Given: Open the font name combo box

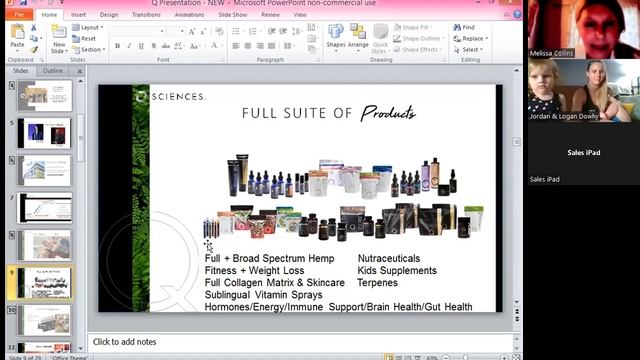Looking at the screenshot, I should click(138, 31).
